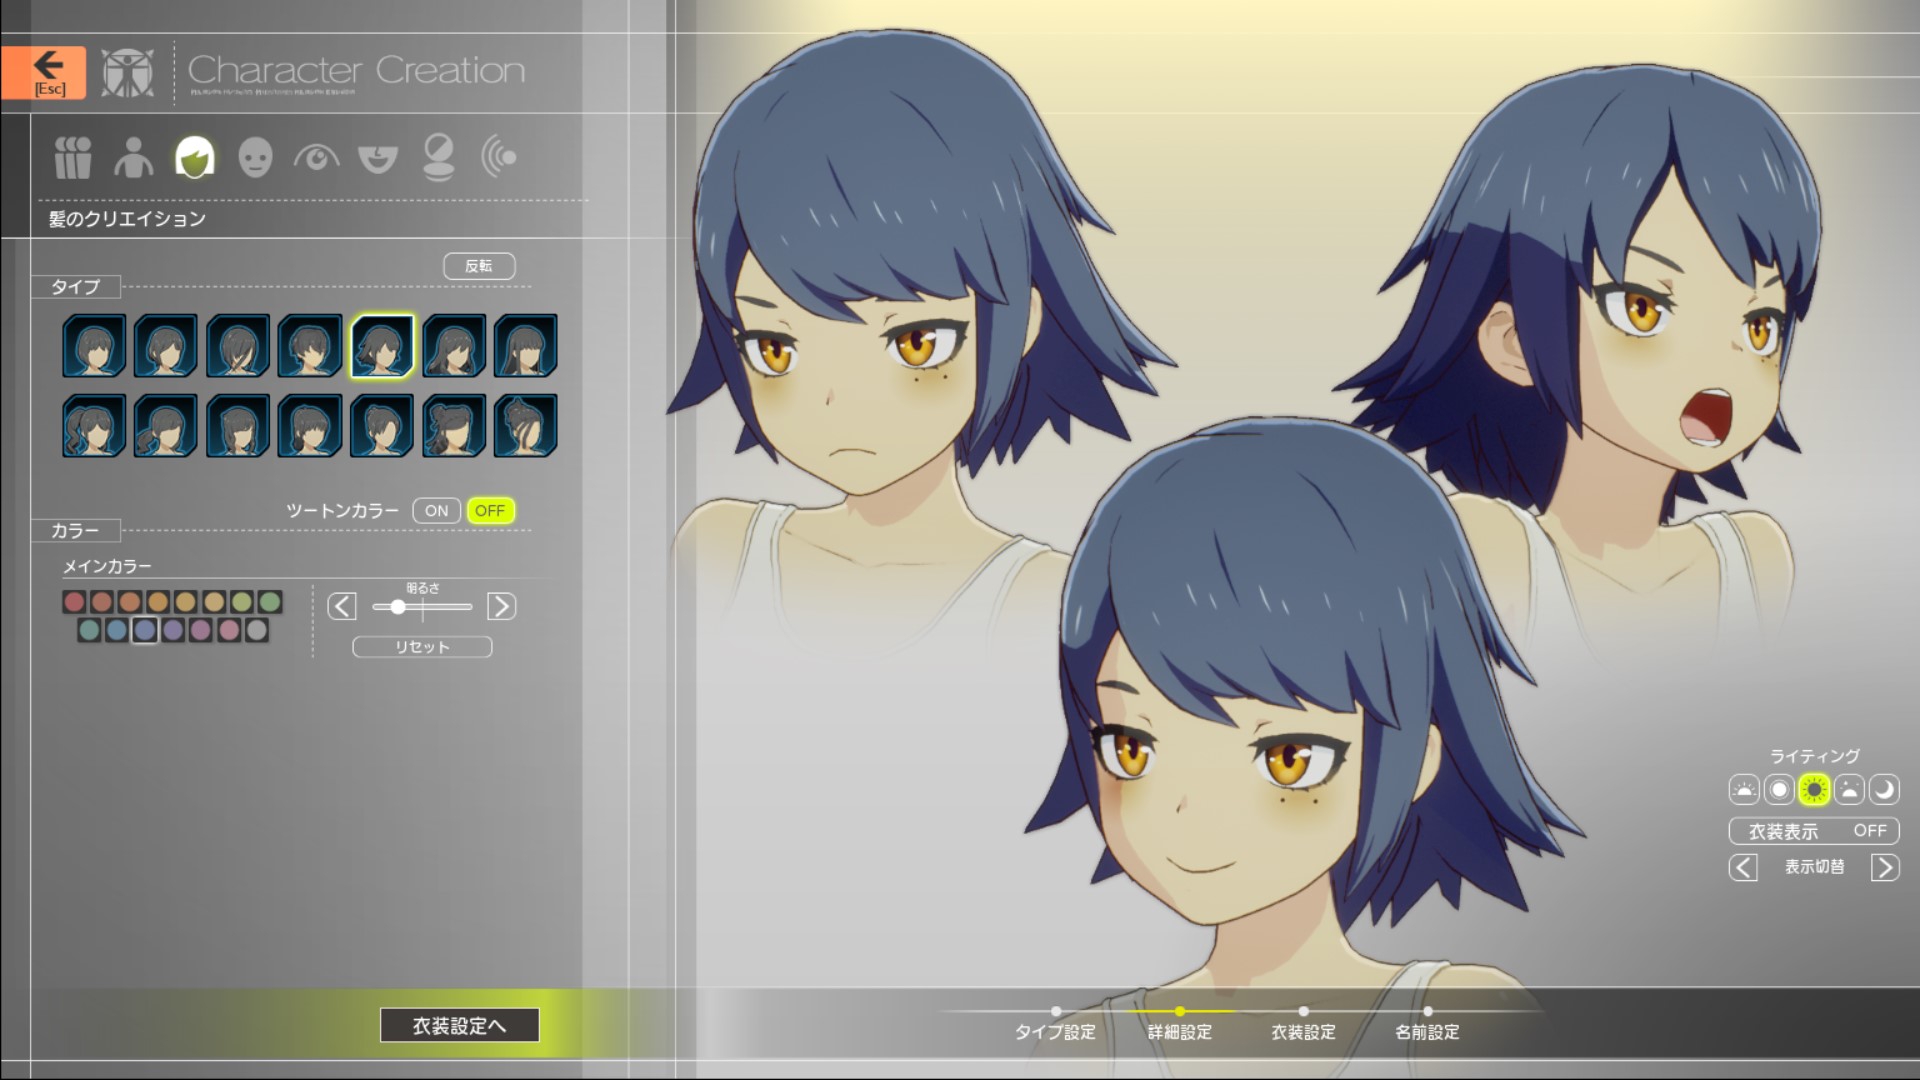This screenshot has width=1920, height=1080.
Task: Open the face shape tab icon
Action: pyautogui.click(x=256, y=157)
